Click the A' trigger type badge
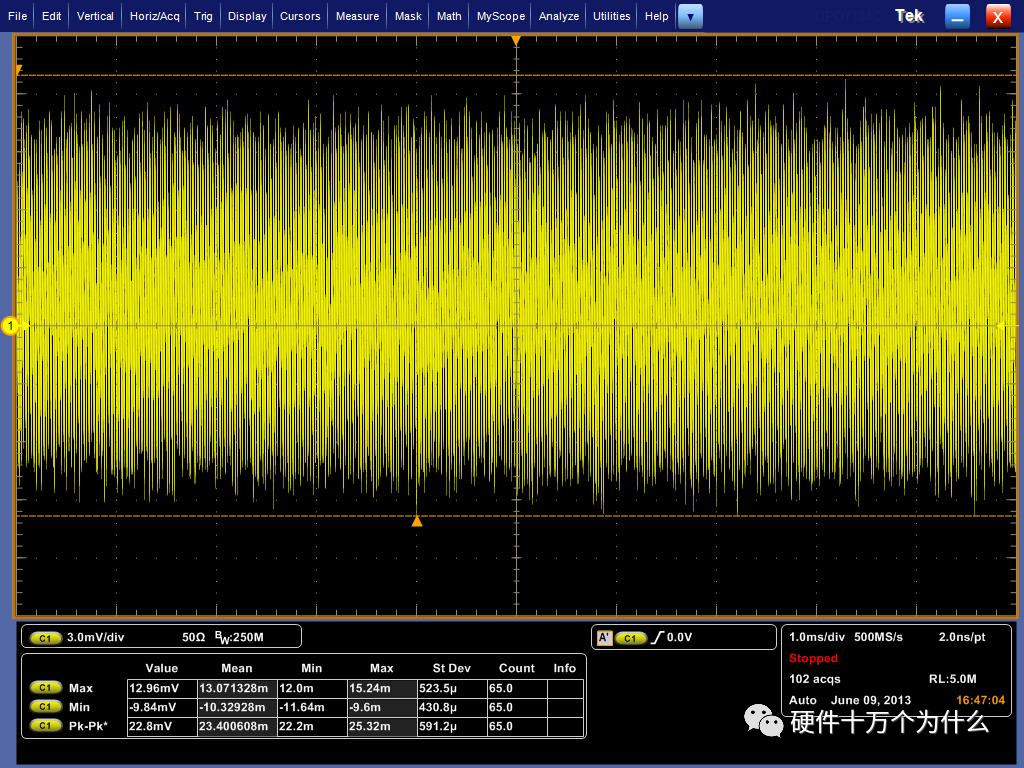Screen dimensions: 1024x768 603,637
